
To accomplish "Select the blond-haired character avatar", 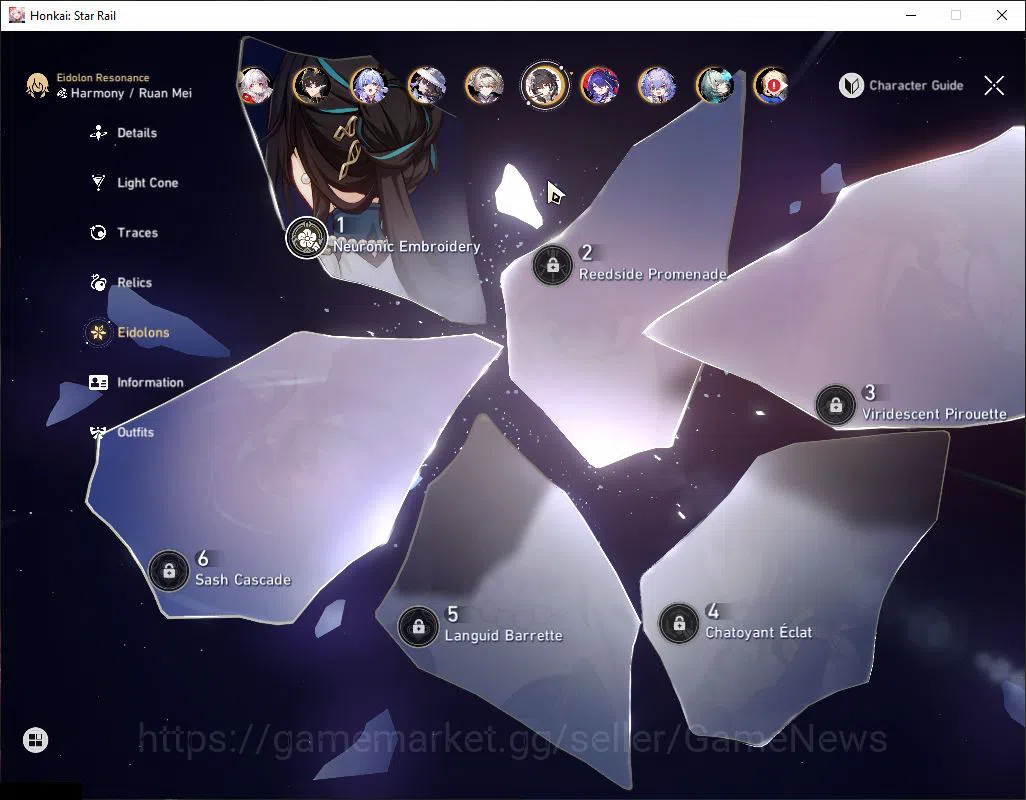I will point(484,86).
